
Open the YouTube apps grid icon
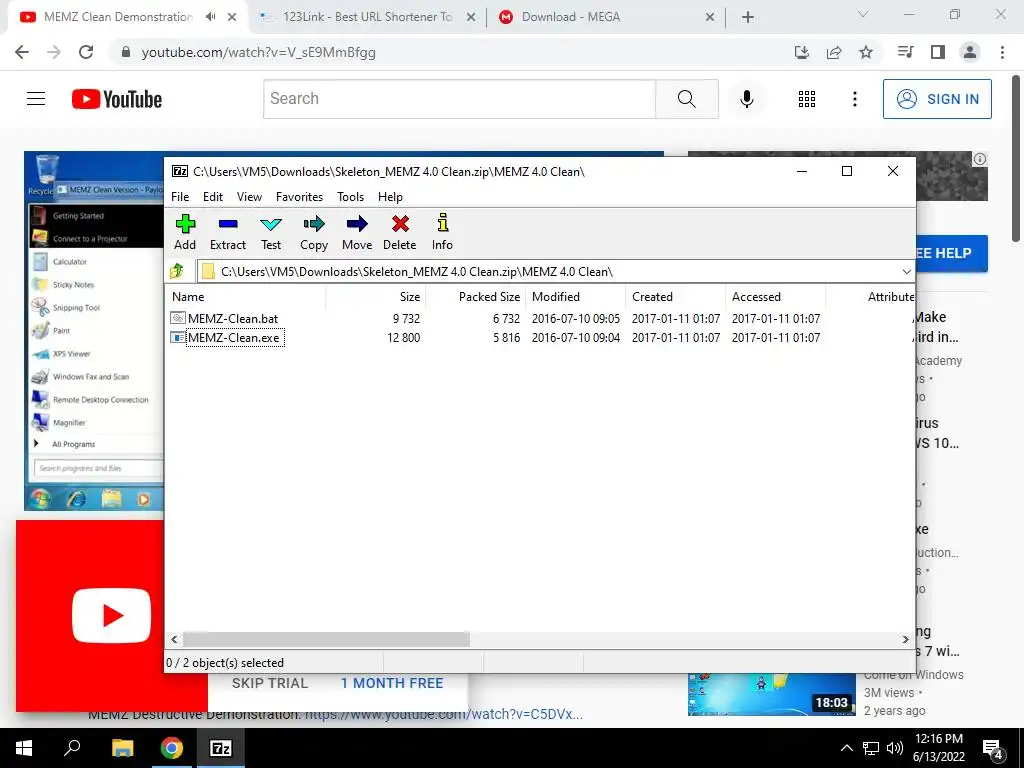pos(807,99)
